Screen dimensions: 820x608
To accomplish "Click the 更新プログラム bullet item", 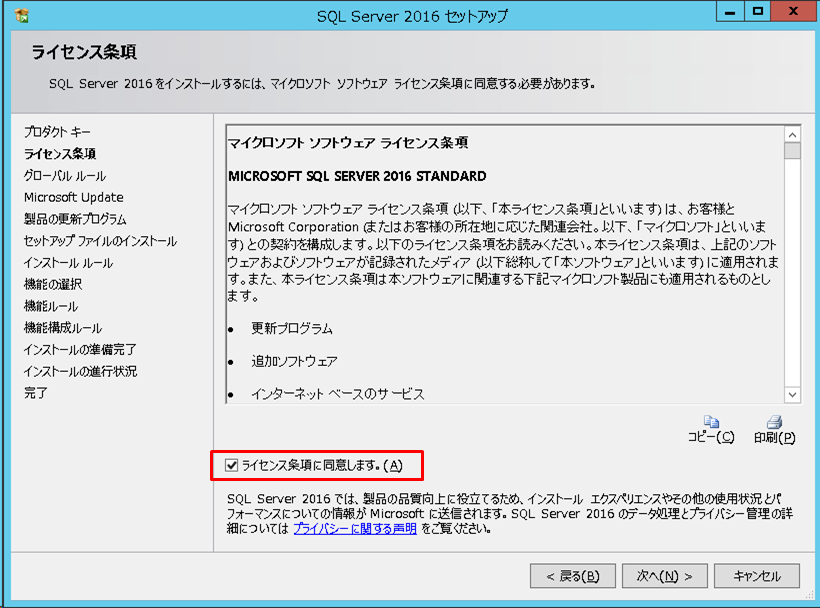I will (x=292, y=329).
